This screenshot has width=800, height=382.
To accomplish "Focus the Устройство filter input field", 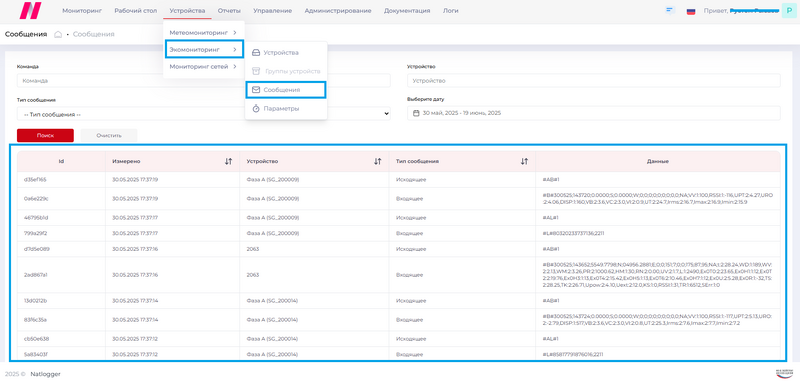I will coord(593,81).
